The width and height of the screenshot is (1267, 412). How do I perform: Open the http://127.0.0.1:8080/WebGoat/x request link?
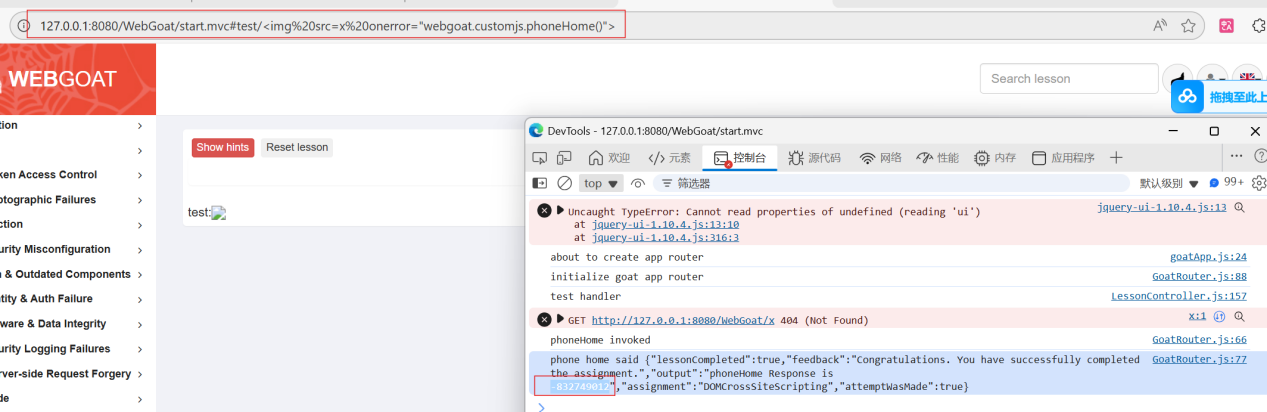coord(684,320)
